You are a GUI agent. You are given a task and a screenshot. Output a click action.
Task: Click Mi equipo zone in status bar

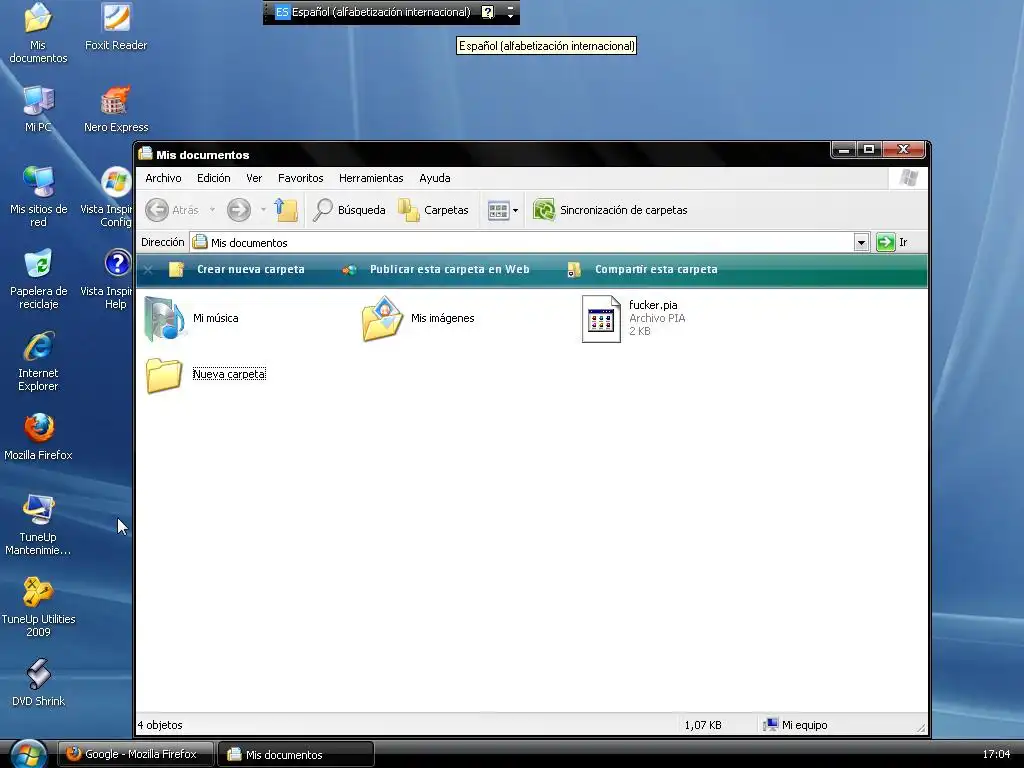pos(796,725)
